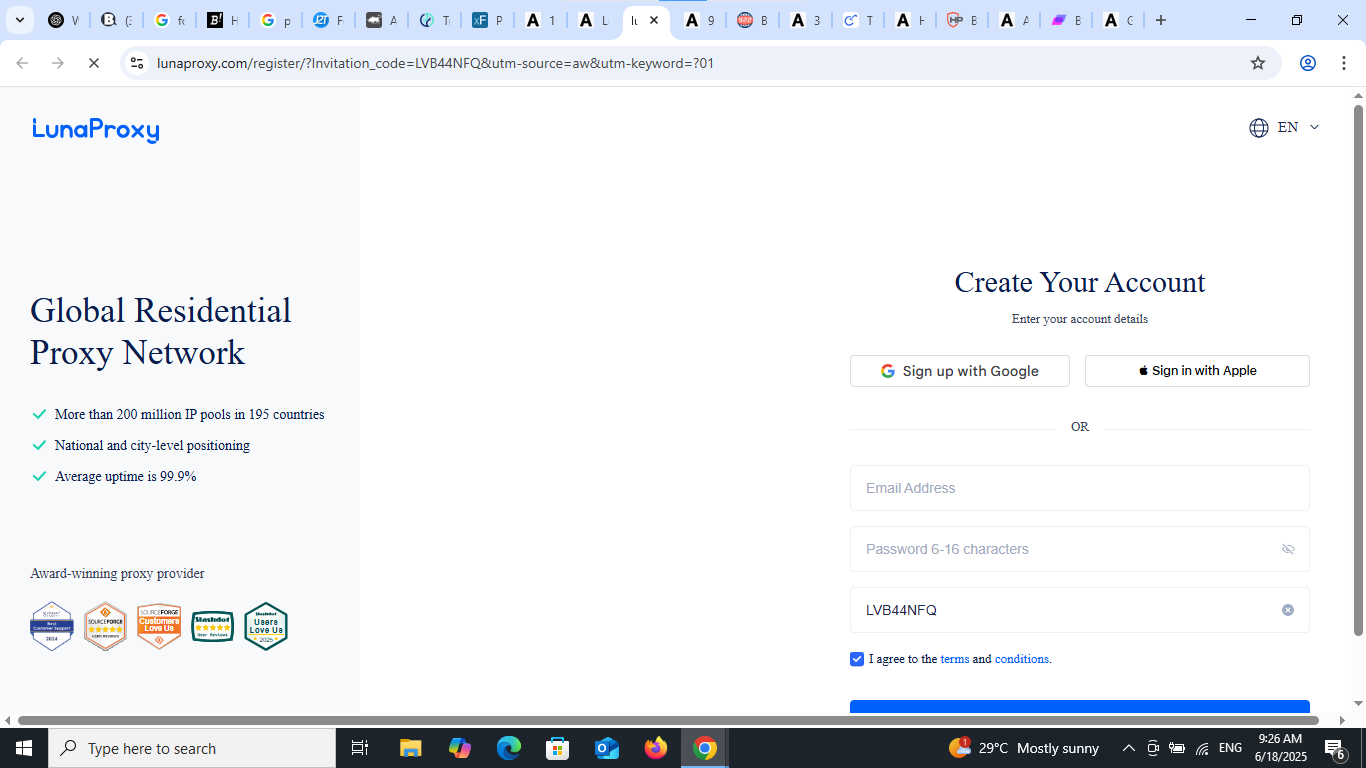
Task: Click the horizontal page scrollbar
Action: tap(668, 720)
